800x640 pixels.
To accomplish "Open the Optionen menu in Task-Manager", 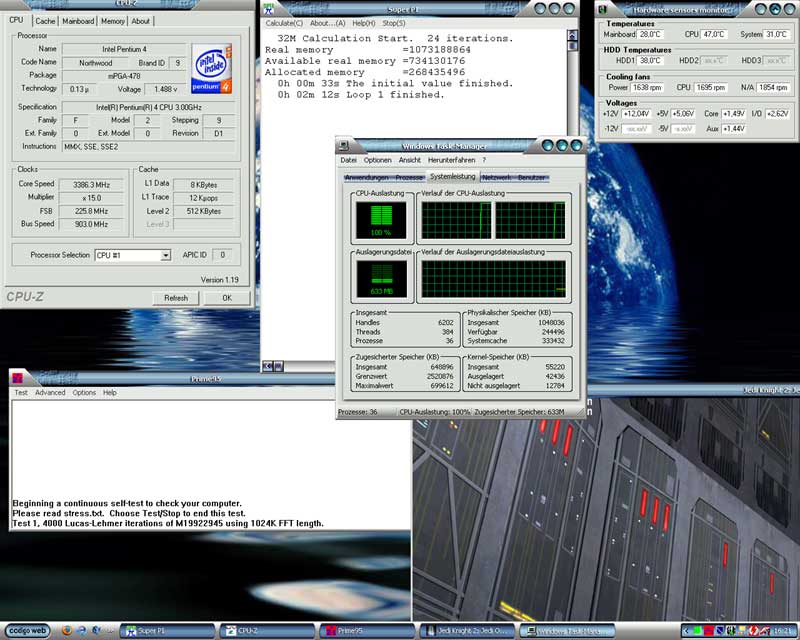I will [378, 160].
